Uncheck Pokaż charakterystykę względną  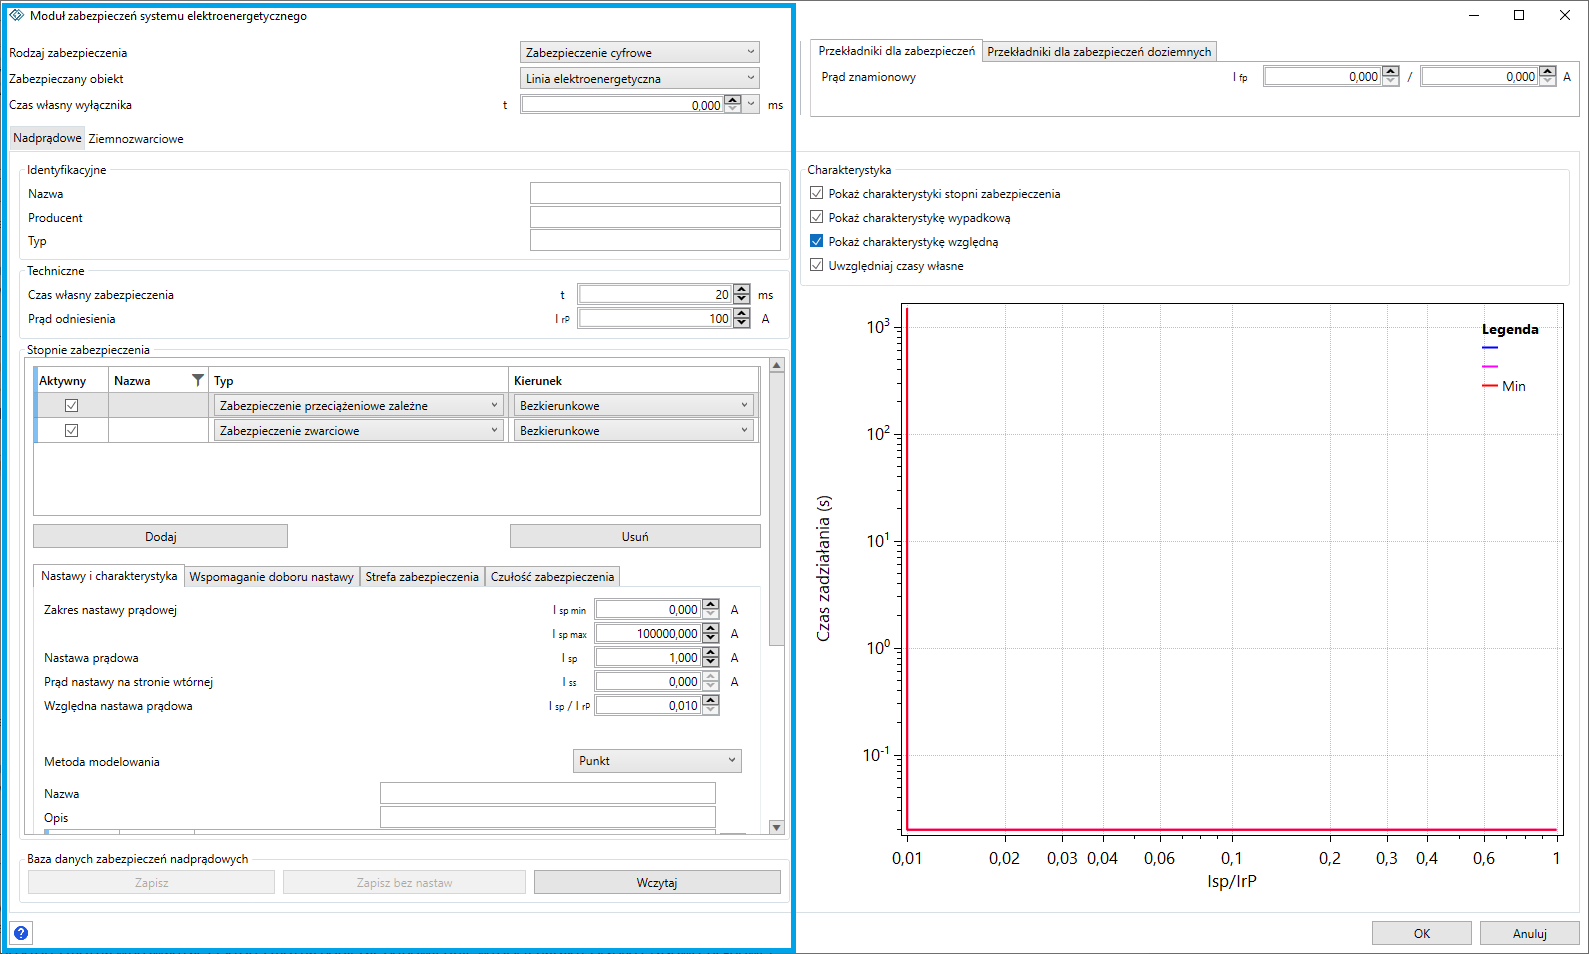tap(816, 241)
